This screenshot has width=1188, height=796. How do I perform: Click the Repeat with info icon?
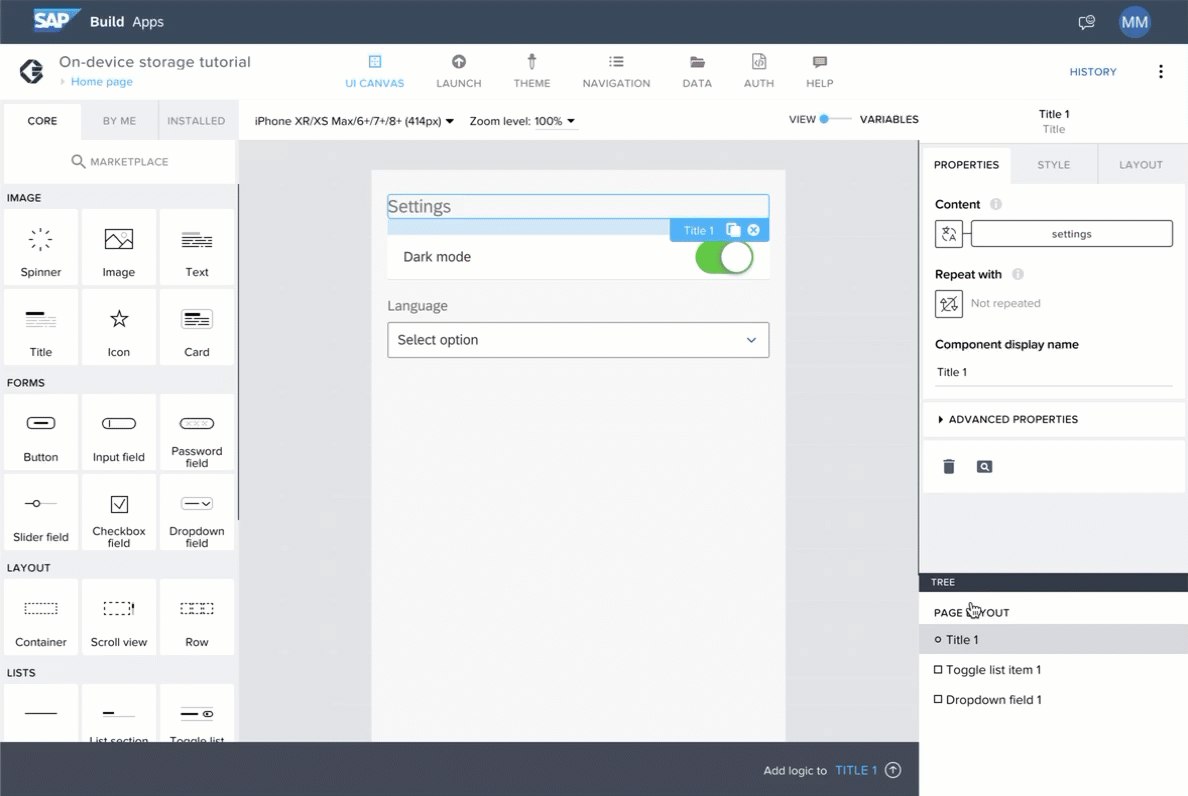tap(1018, 274)
